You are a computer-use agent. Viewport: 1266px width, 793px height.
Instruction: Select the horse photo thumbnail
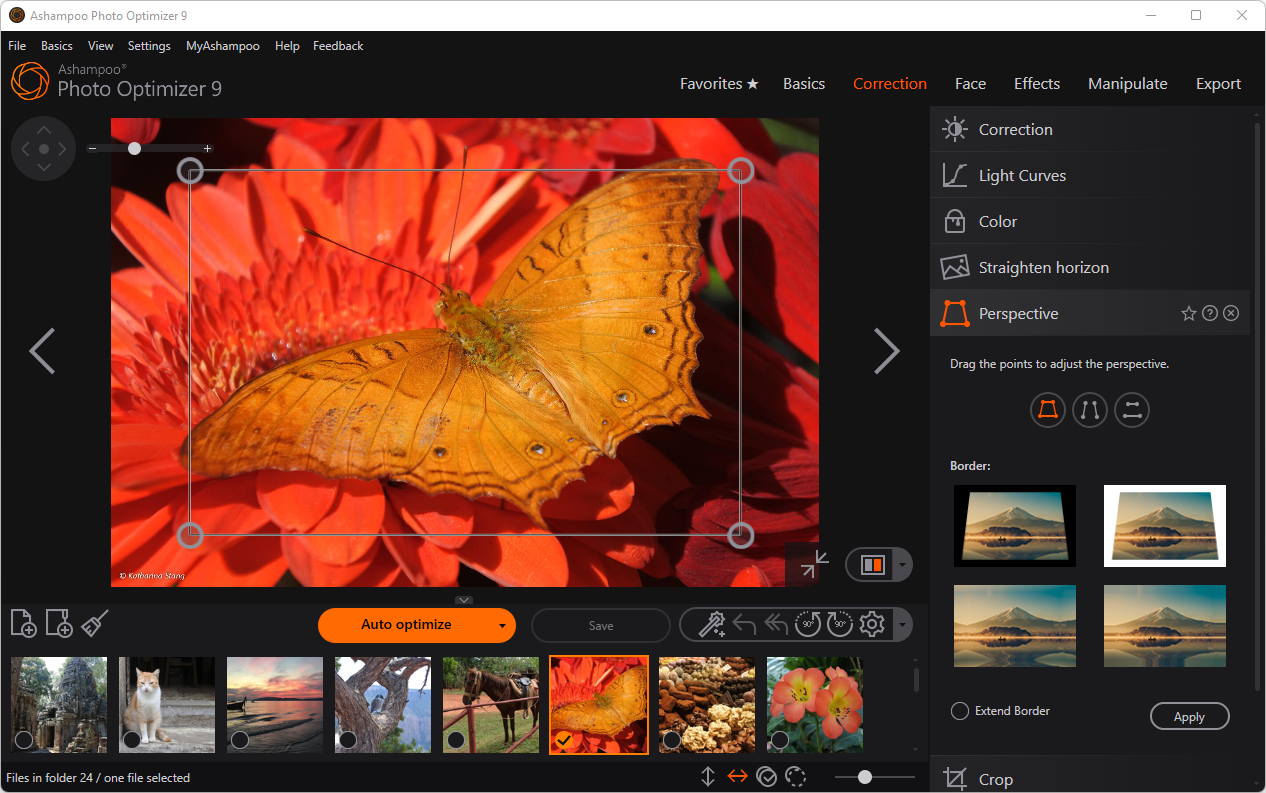click(490, 704)
